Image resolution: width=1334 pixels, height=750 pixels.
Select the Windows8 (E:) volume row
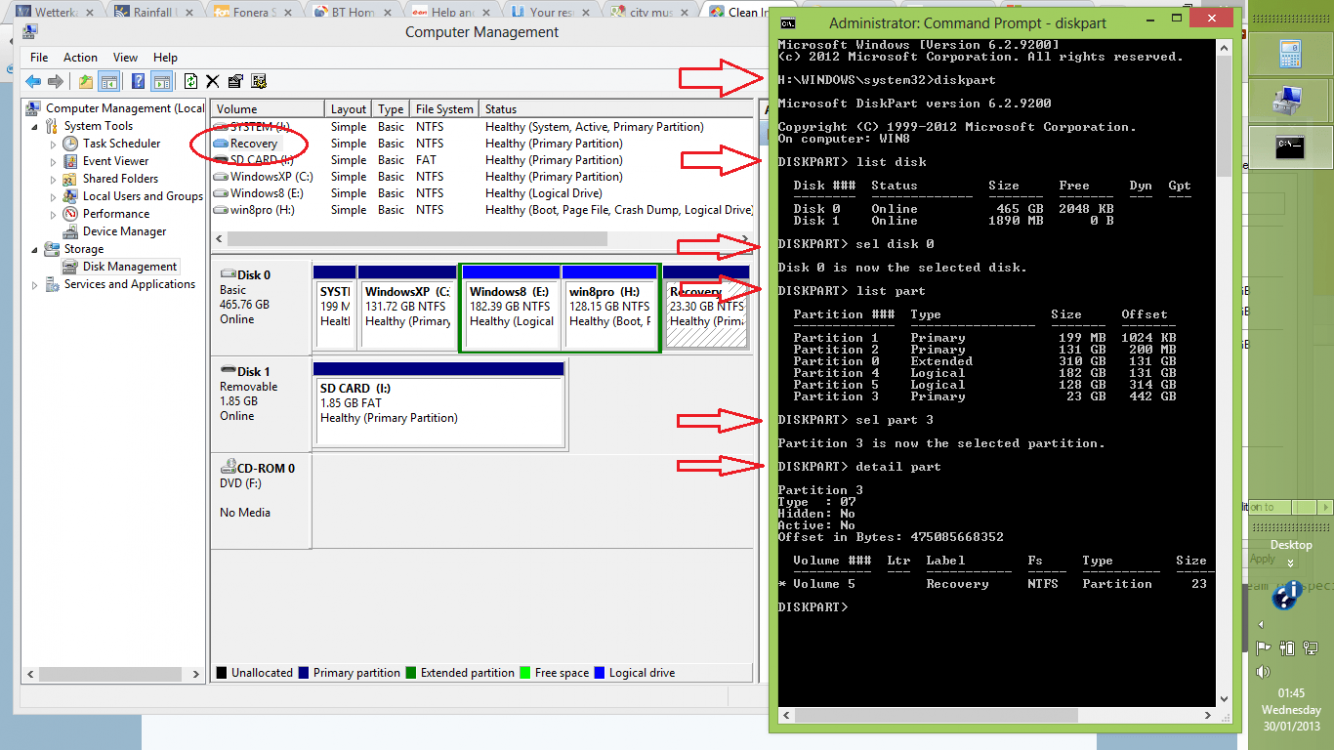coord(483,193)
